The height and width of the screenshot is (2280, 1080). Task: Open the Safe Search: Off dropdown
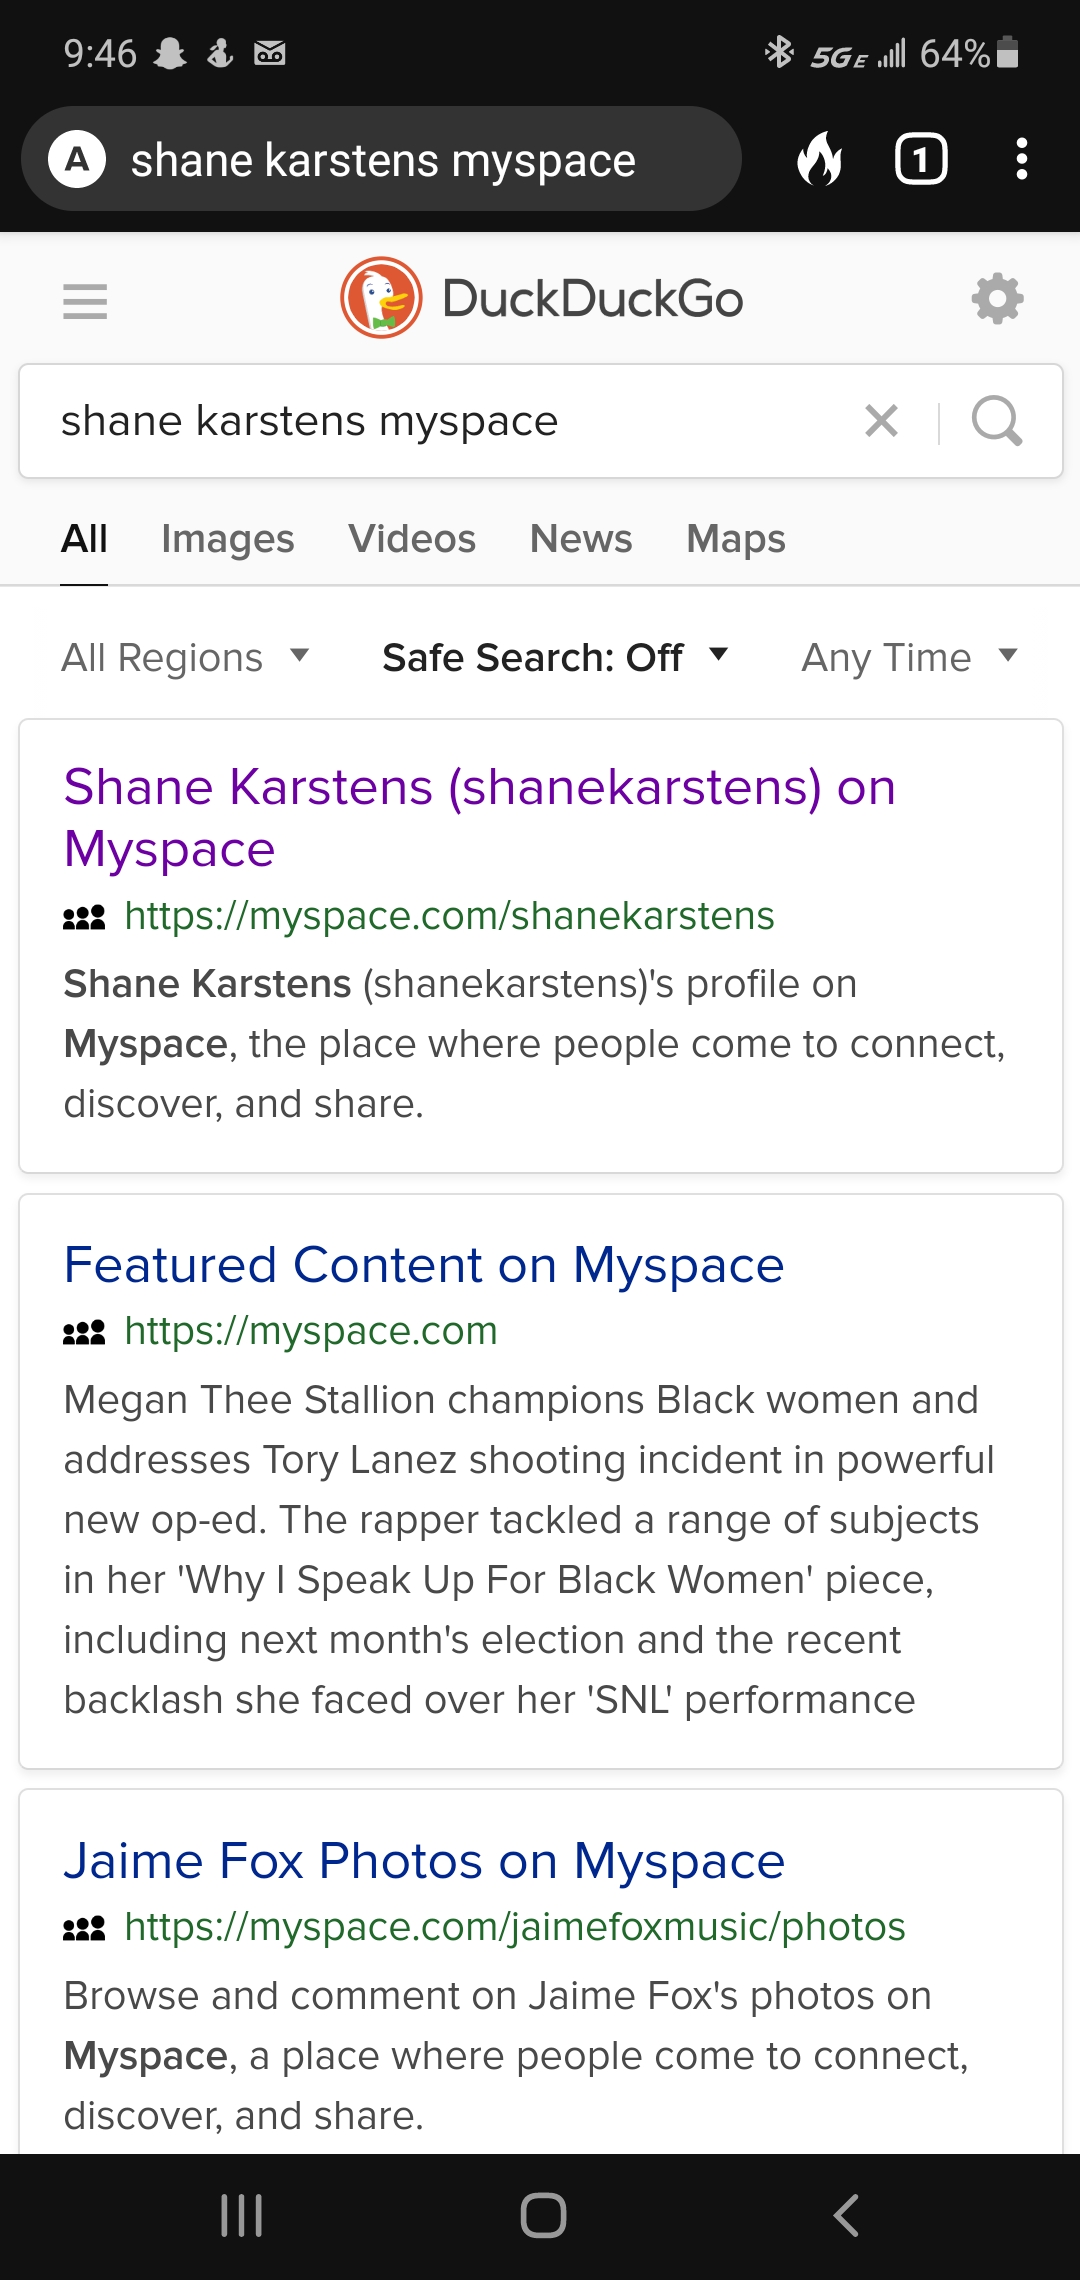coord(555,657)
